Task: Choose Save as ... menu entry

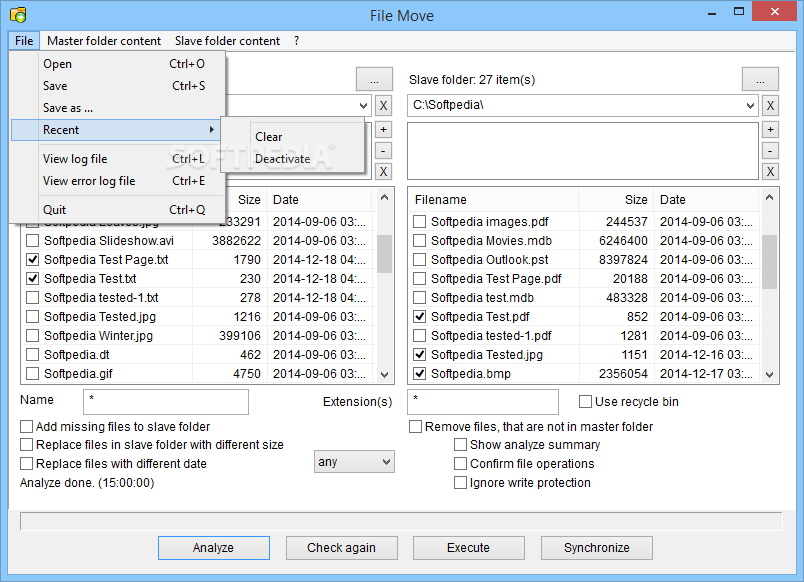Action: (118, 108)
